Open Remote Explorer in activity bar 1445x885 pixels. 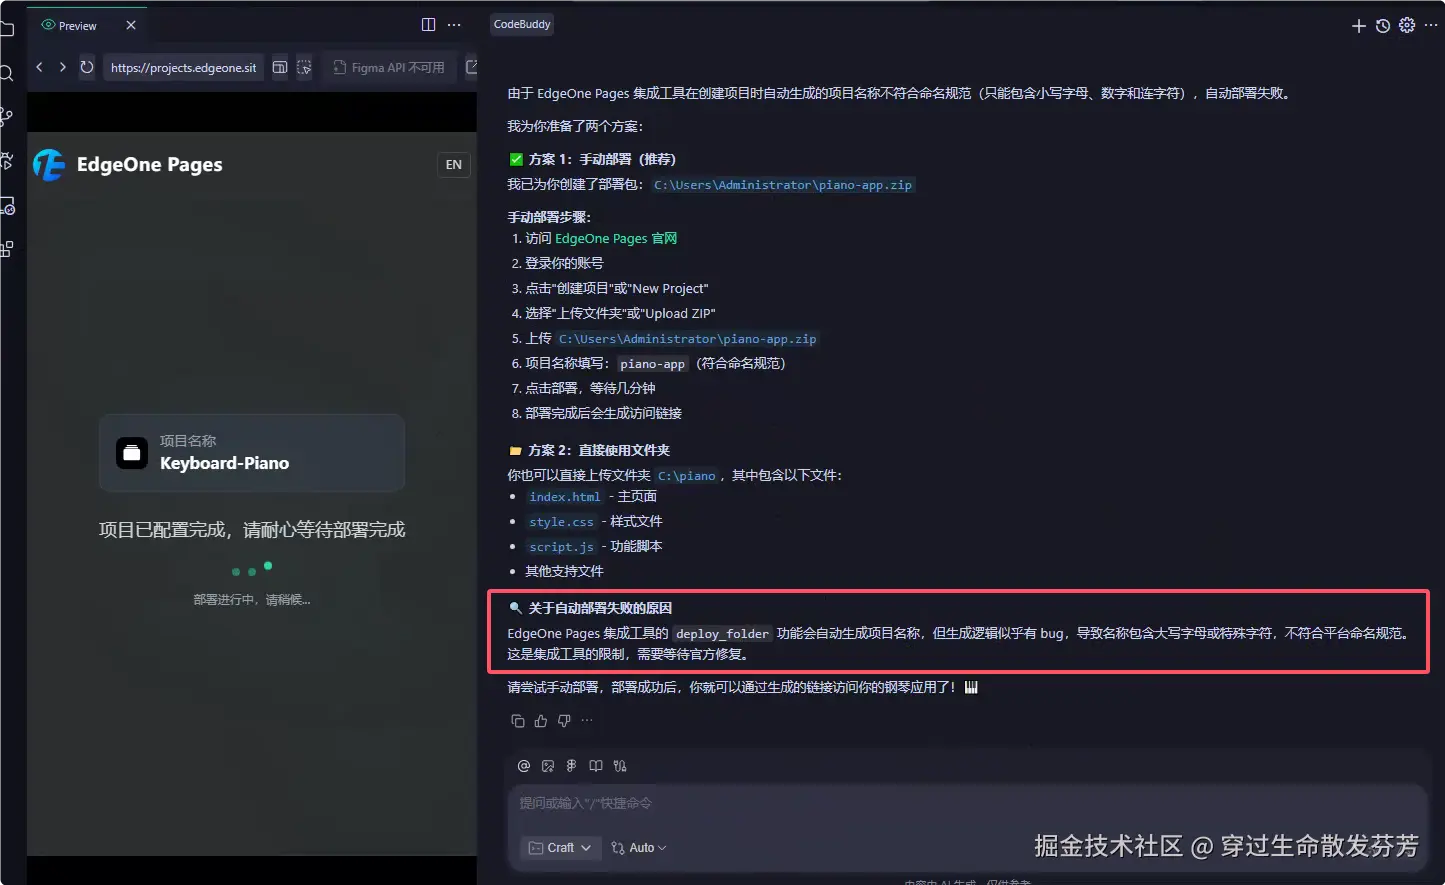tap(6, 206)
